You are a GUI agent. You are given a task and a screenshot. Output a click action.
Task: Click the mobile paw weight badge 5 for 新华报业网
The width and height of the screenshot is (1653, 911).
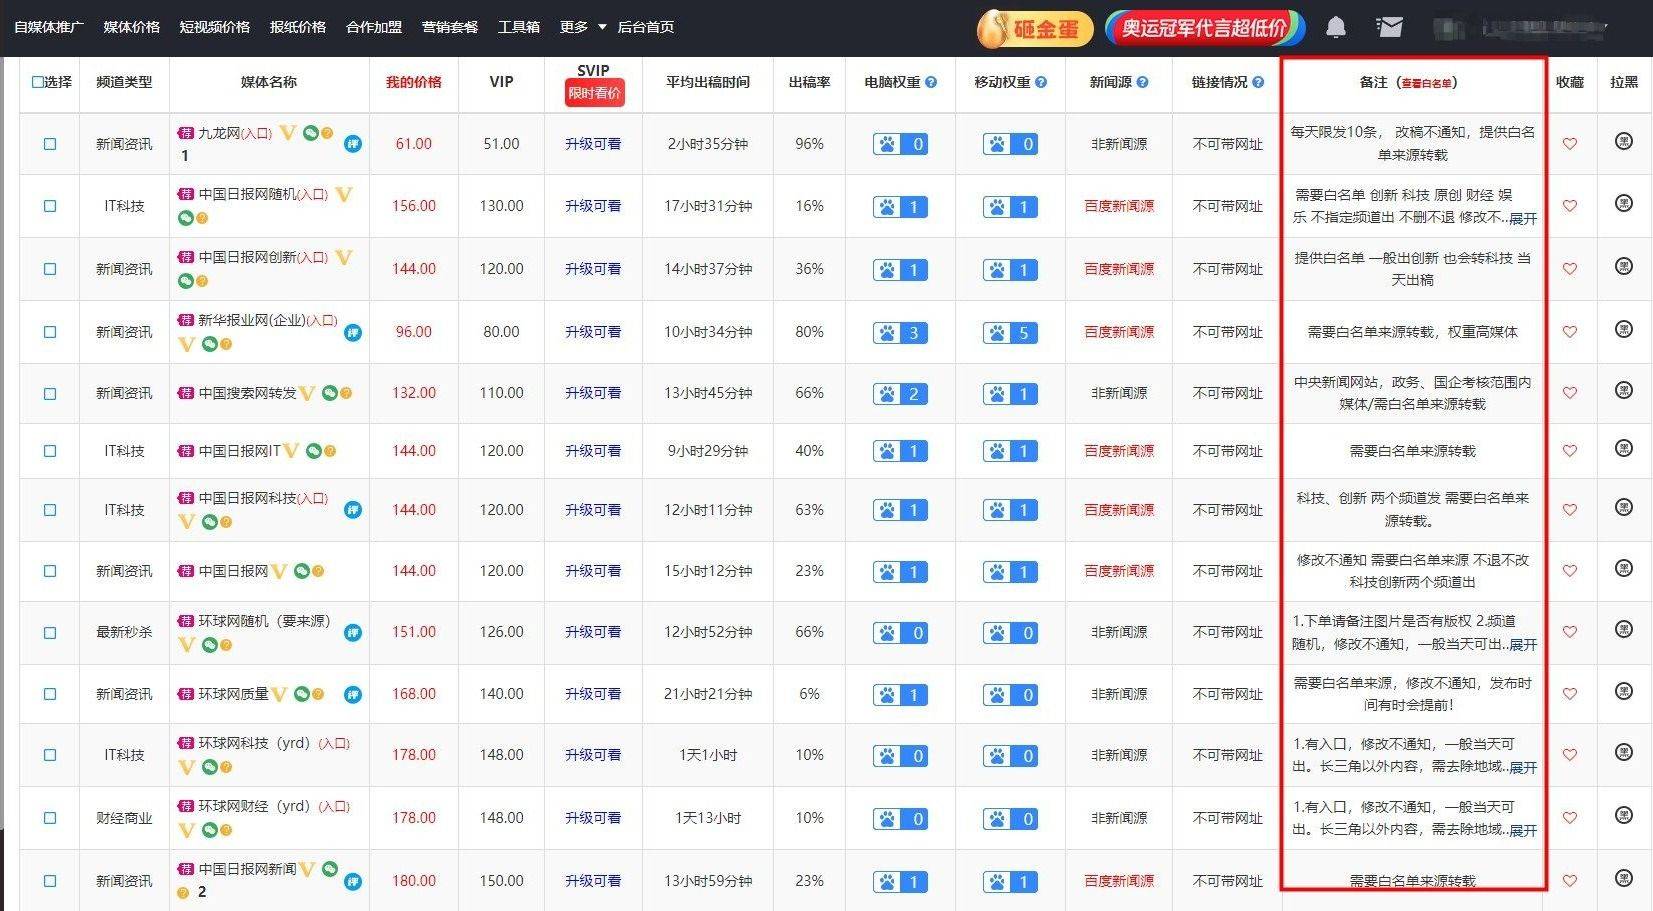tap(1010, 333)
